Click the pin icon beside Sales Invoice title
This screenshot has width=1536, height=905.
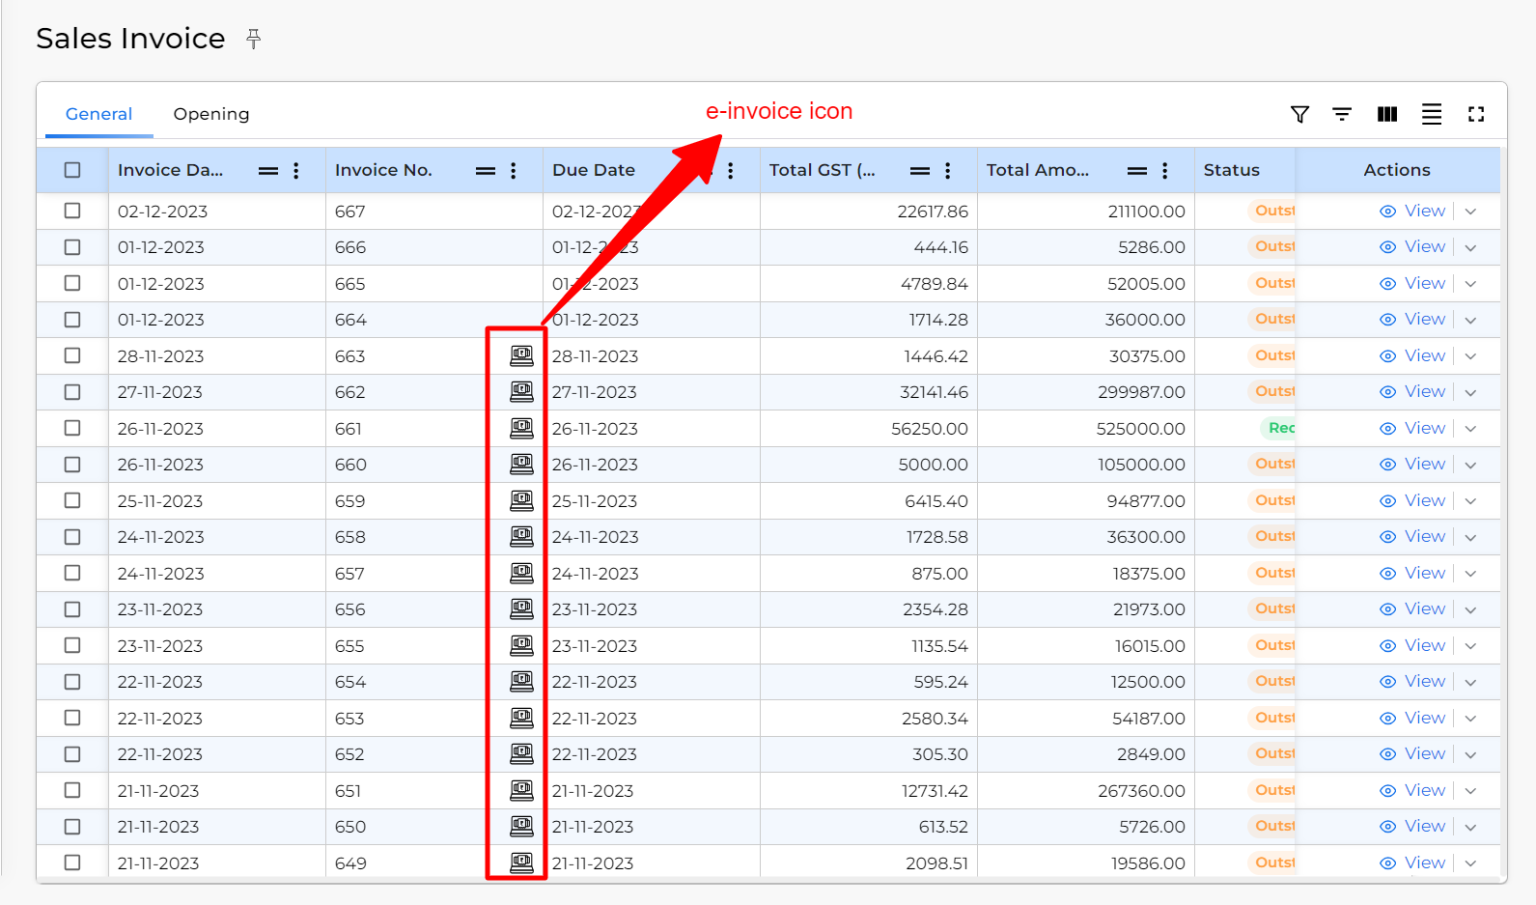coord(253,38)
